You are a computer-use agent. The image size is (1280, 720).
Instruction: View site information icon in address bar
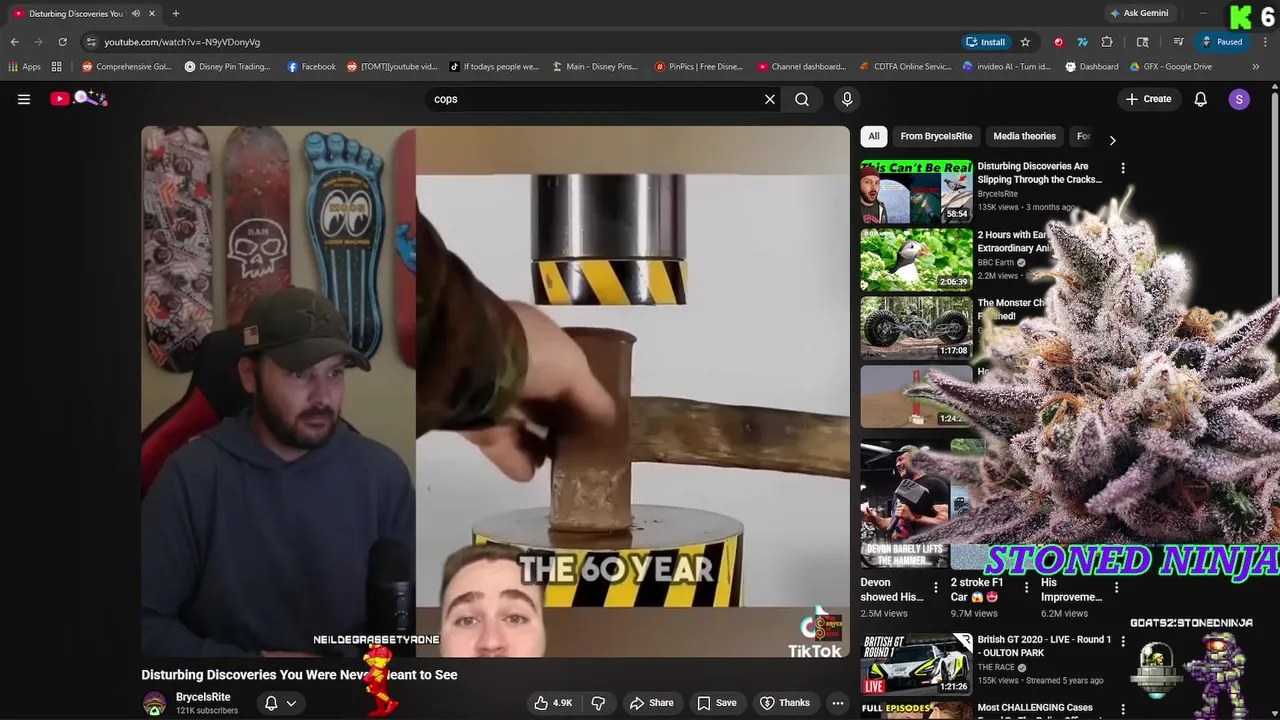tap(91, 42)
